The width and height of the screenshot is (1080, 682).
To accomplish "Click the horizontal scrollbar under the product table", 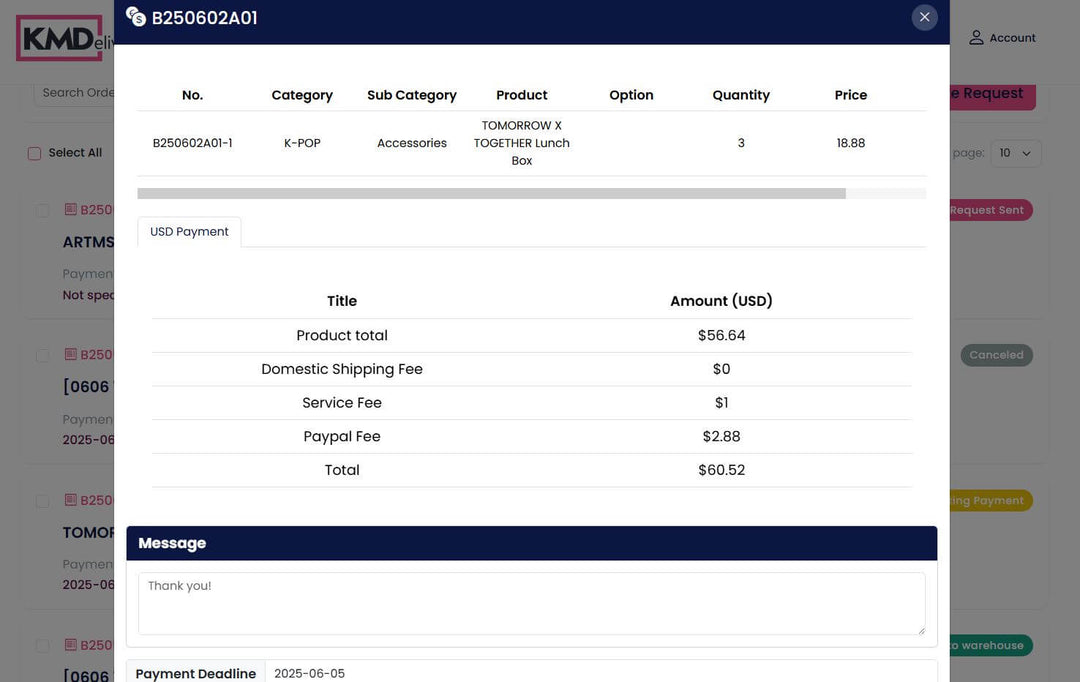I will pyautogui.click(x=491, y=194).
